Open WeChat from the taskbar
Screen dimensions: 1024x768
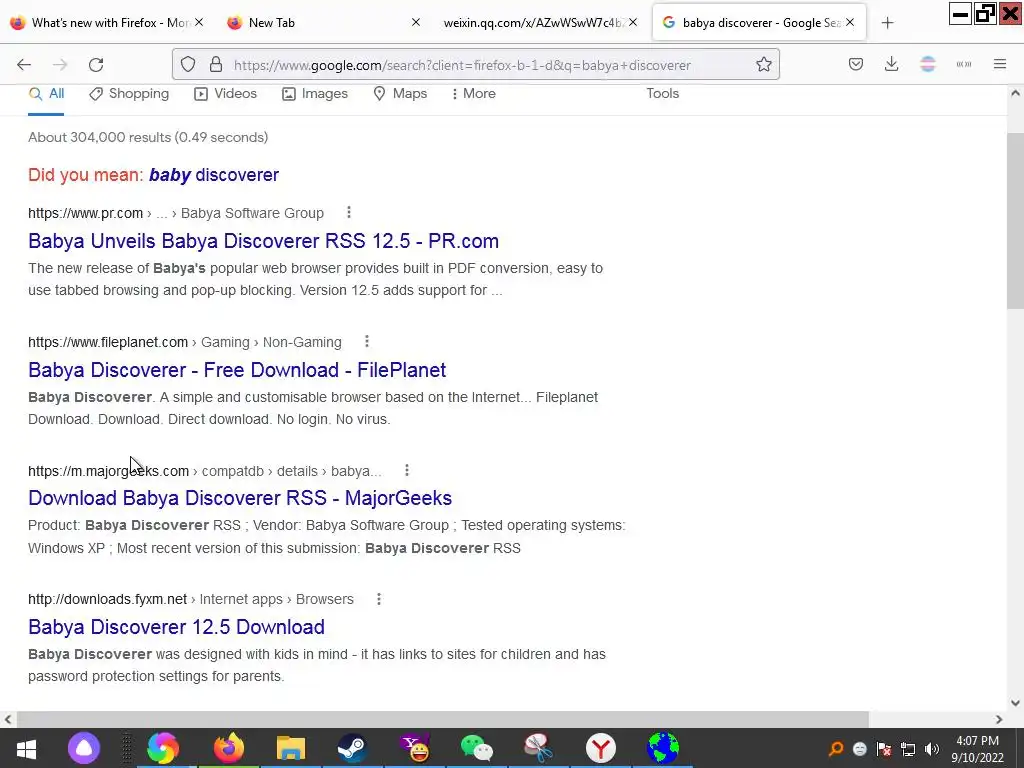477,748
